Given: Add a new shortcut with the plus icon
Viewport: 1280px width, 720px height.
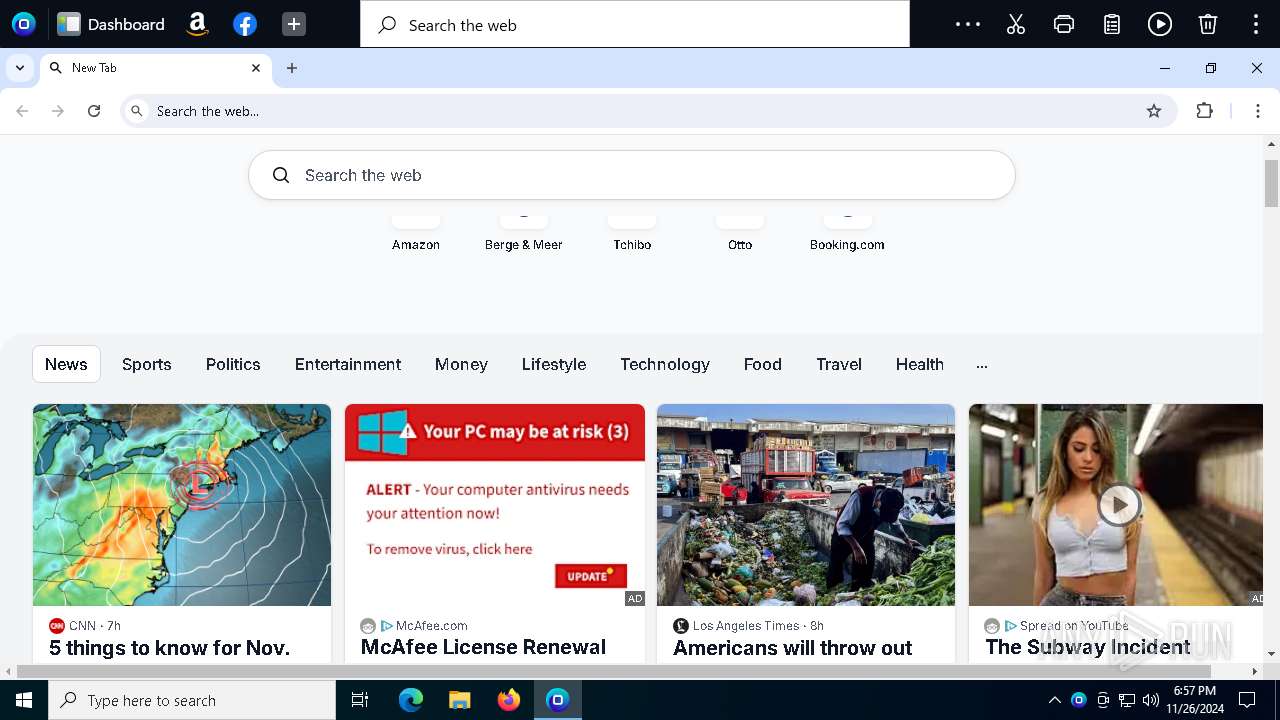Looking at the screenshot, I should tap(293, 24).
